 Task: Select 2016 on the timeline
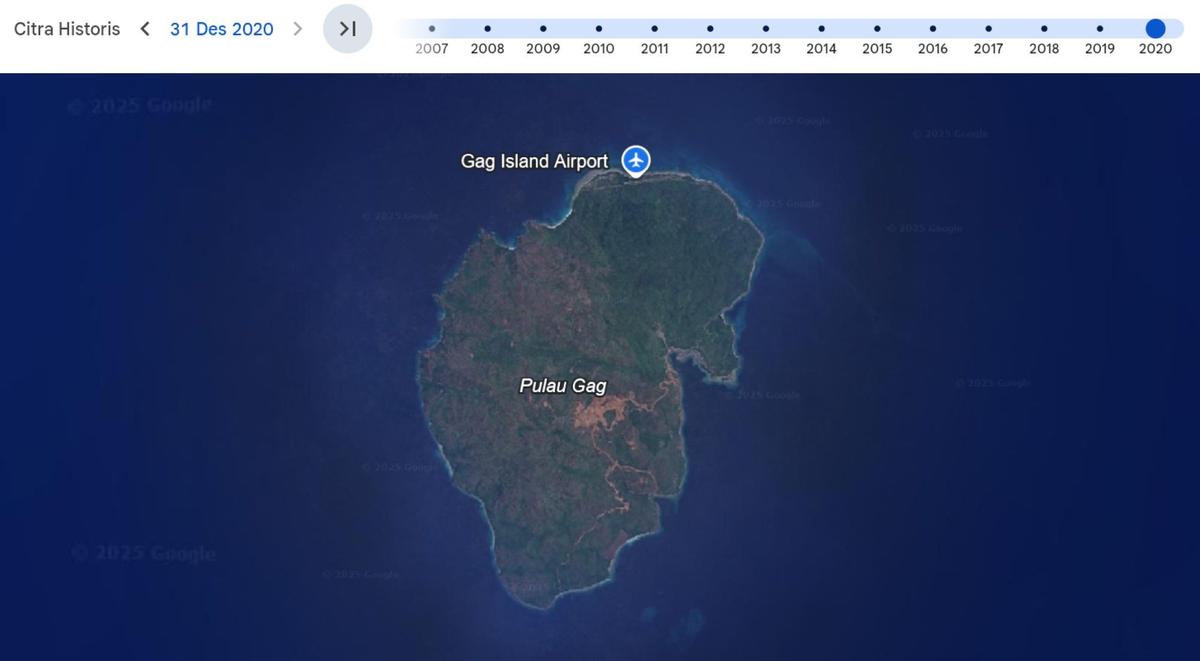pyautogui.click(x=933, y=29)
